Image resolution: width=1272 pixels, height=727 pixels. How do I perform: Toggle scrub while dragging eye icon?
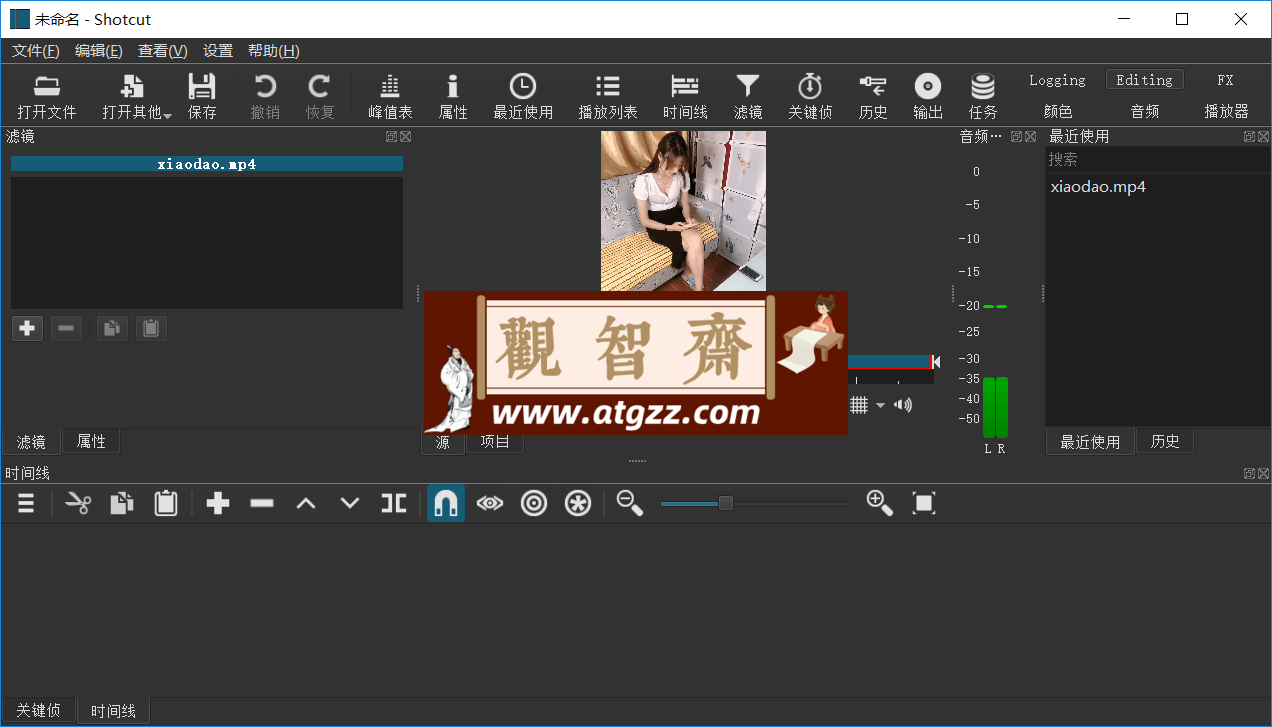490,503
